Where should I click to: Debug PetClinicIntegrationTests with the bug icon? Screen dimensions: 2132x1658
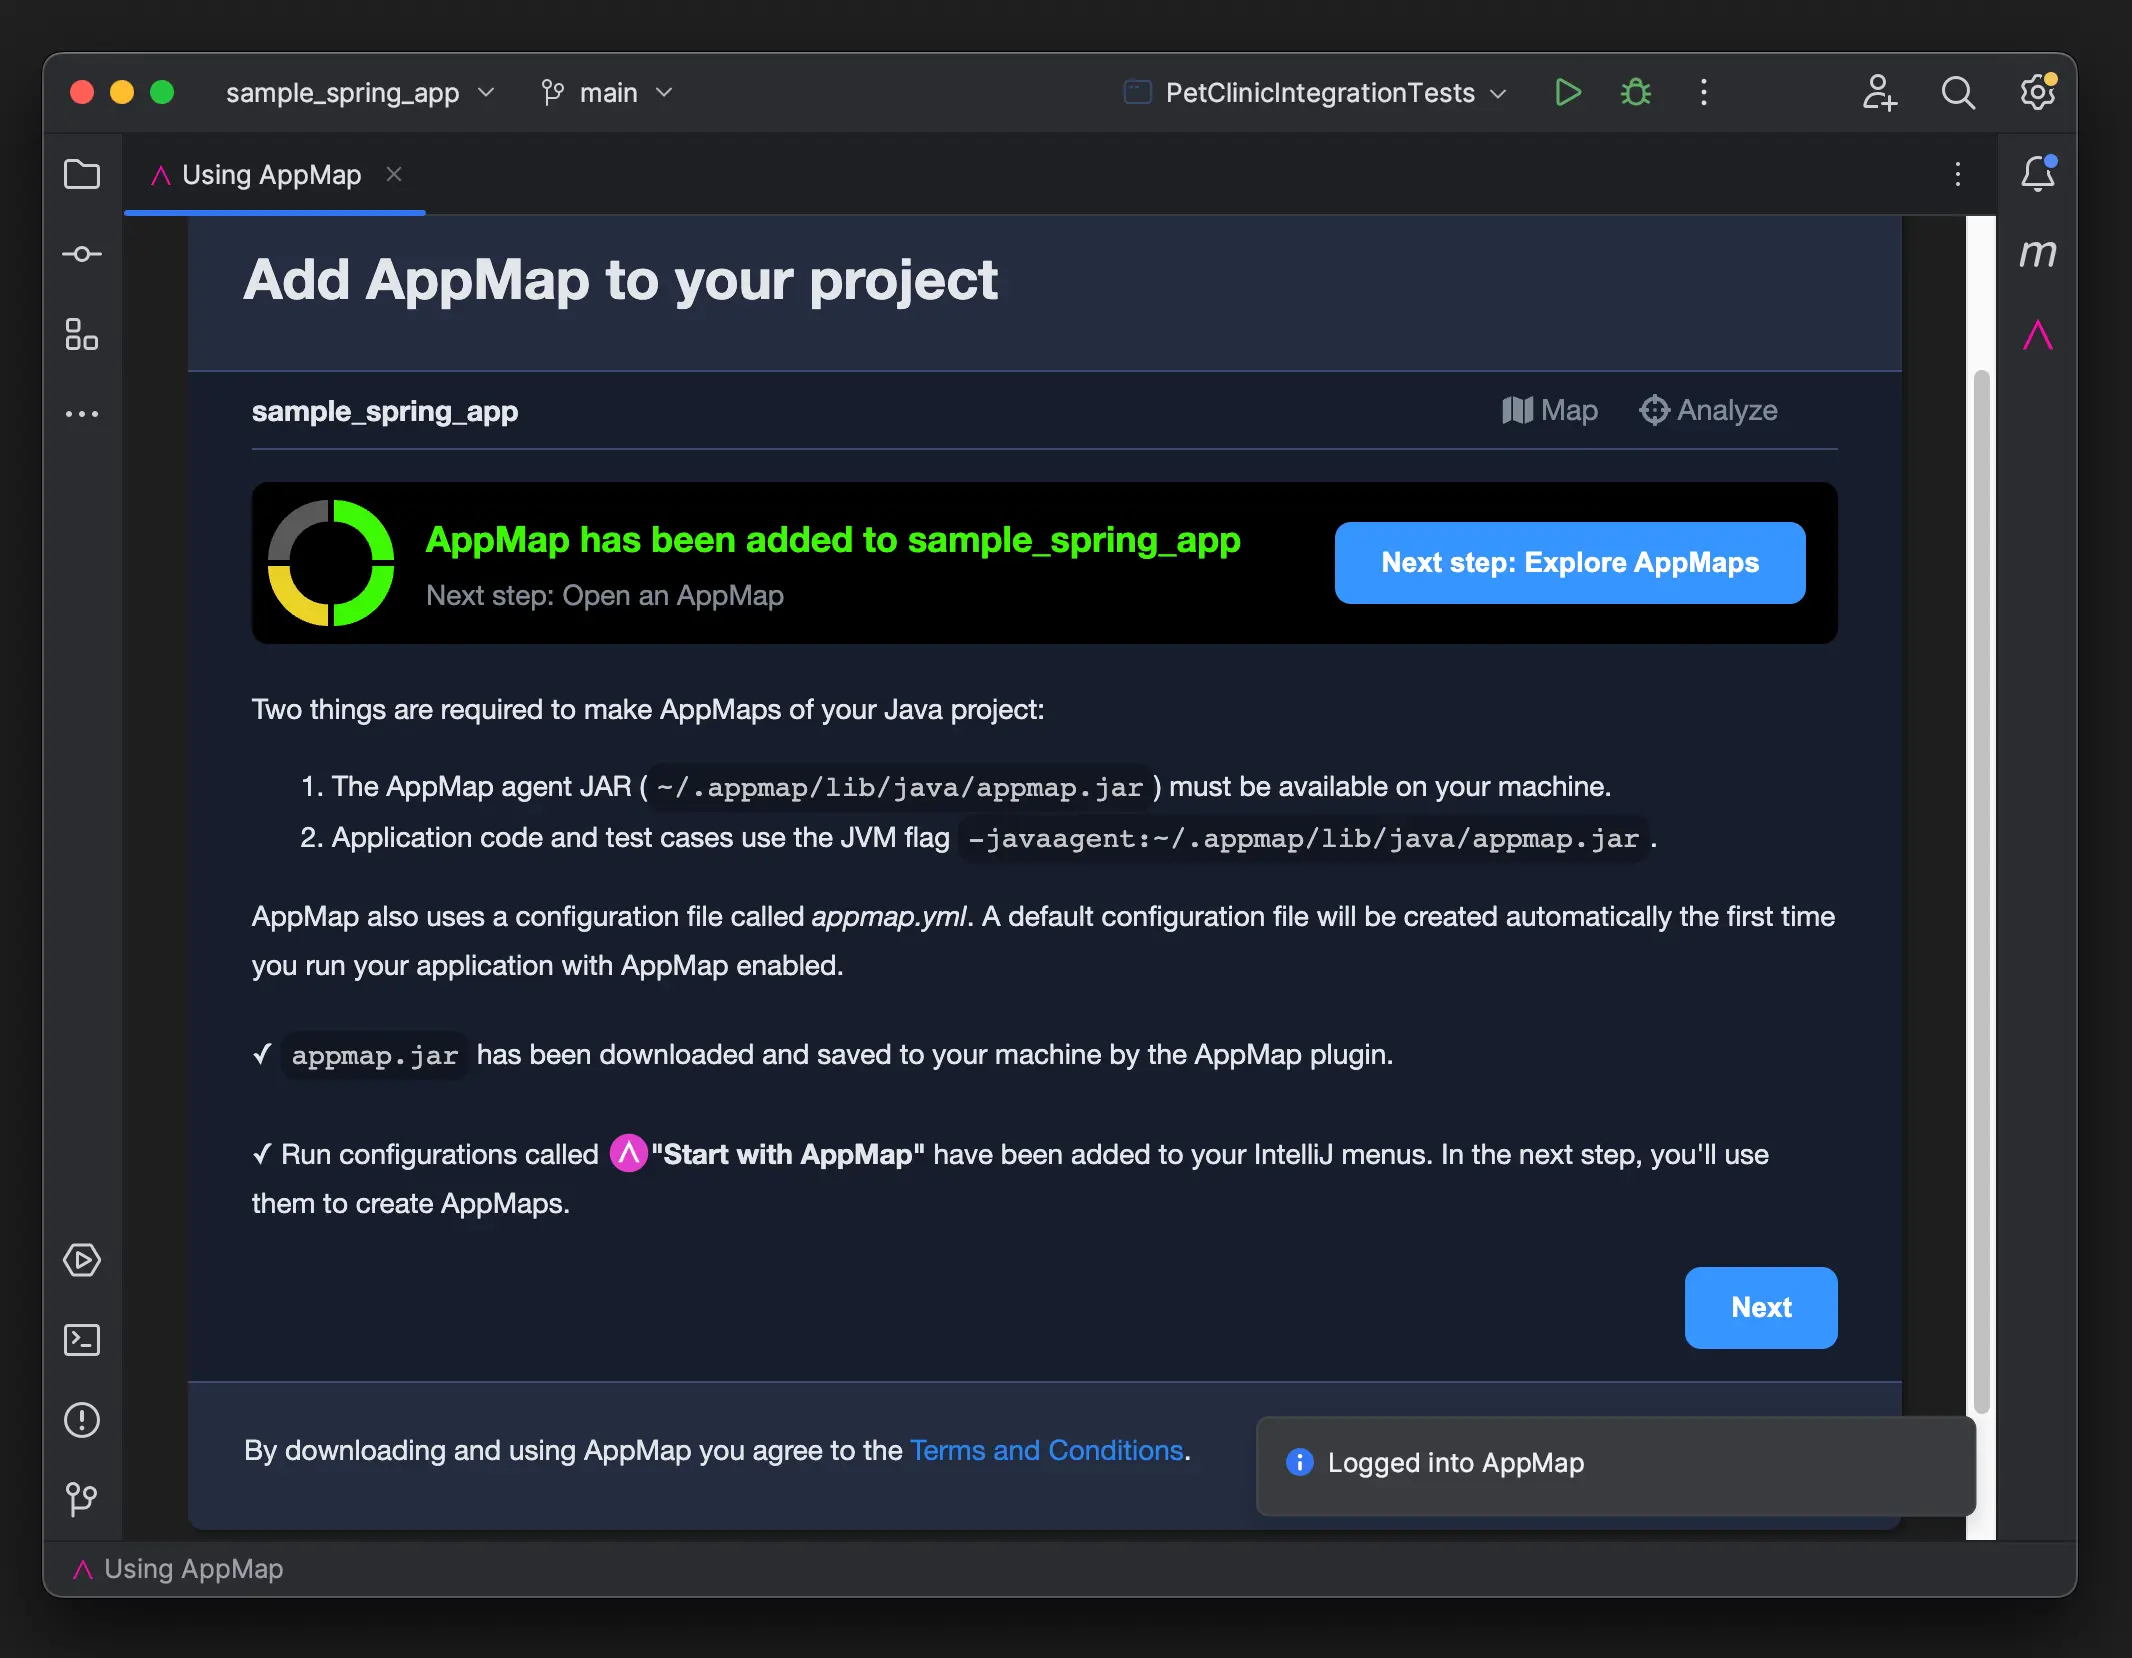point(1636,93)
